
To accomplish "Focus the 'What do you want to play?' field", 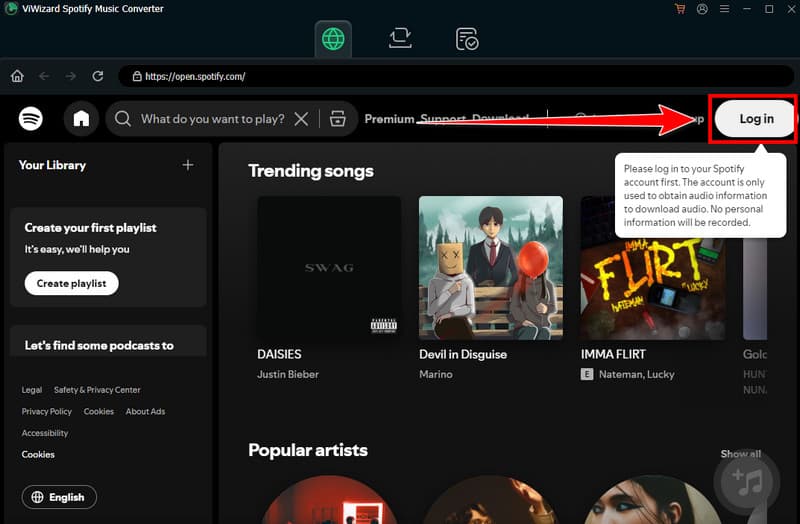I will (x=213, y=119).
